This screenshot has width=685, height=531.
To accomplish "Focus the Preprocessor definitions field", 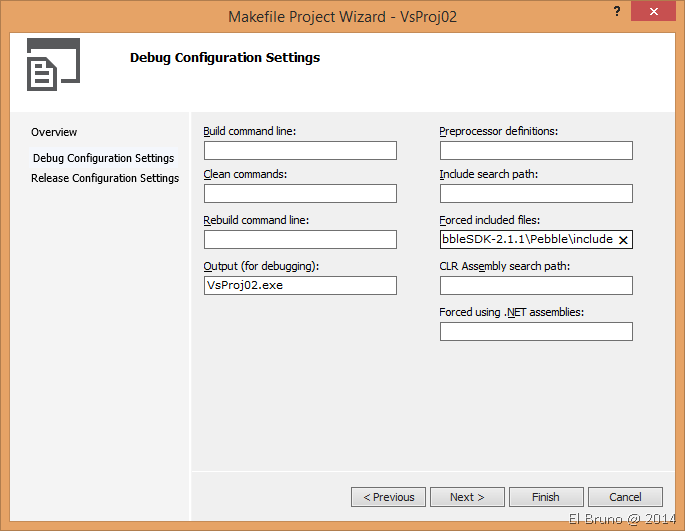I will 536,151.
